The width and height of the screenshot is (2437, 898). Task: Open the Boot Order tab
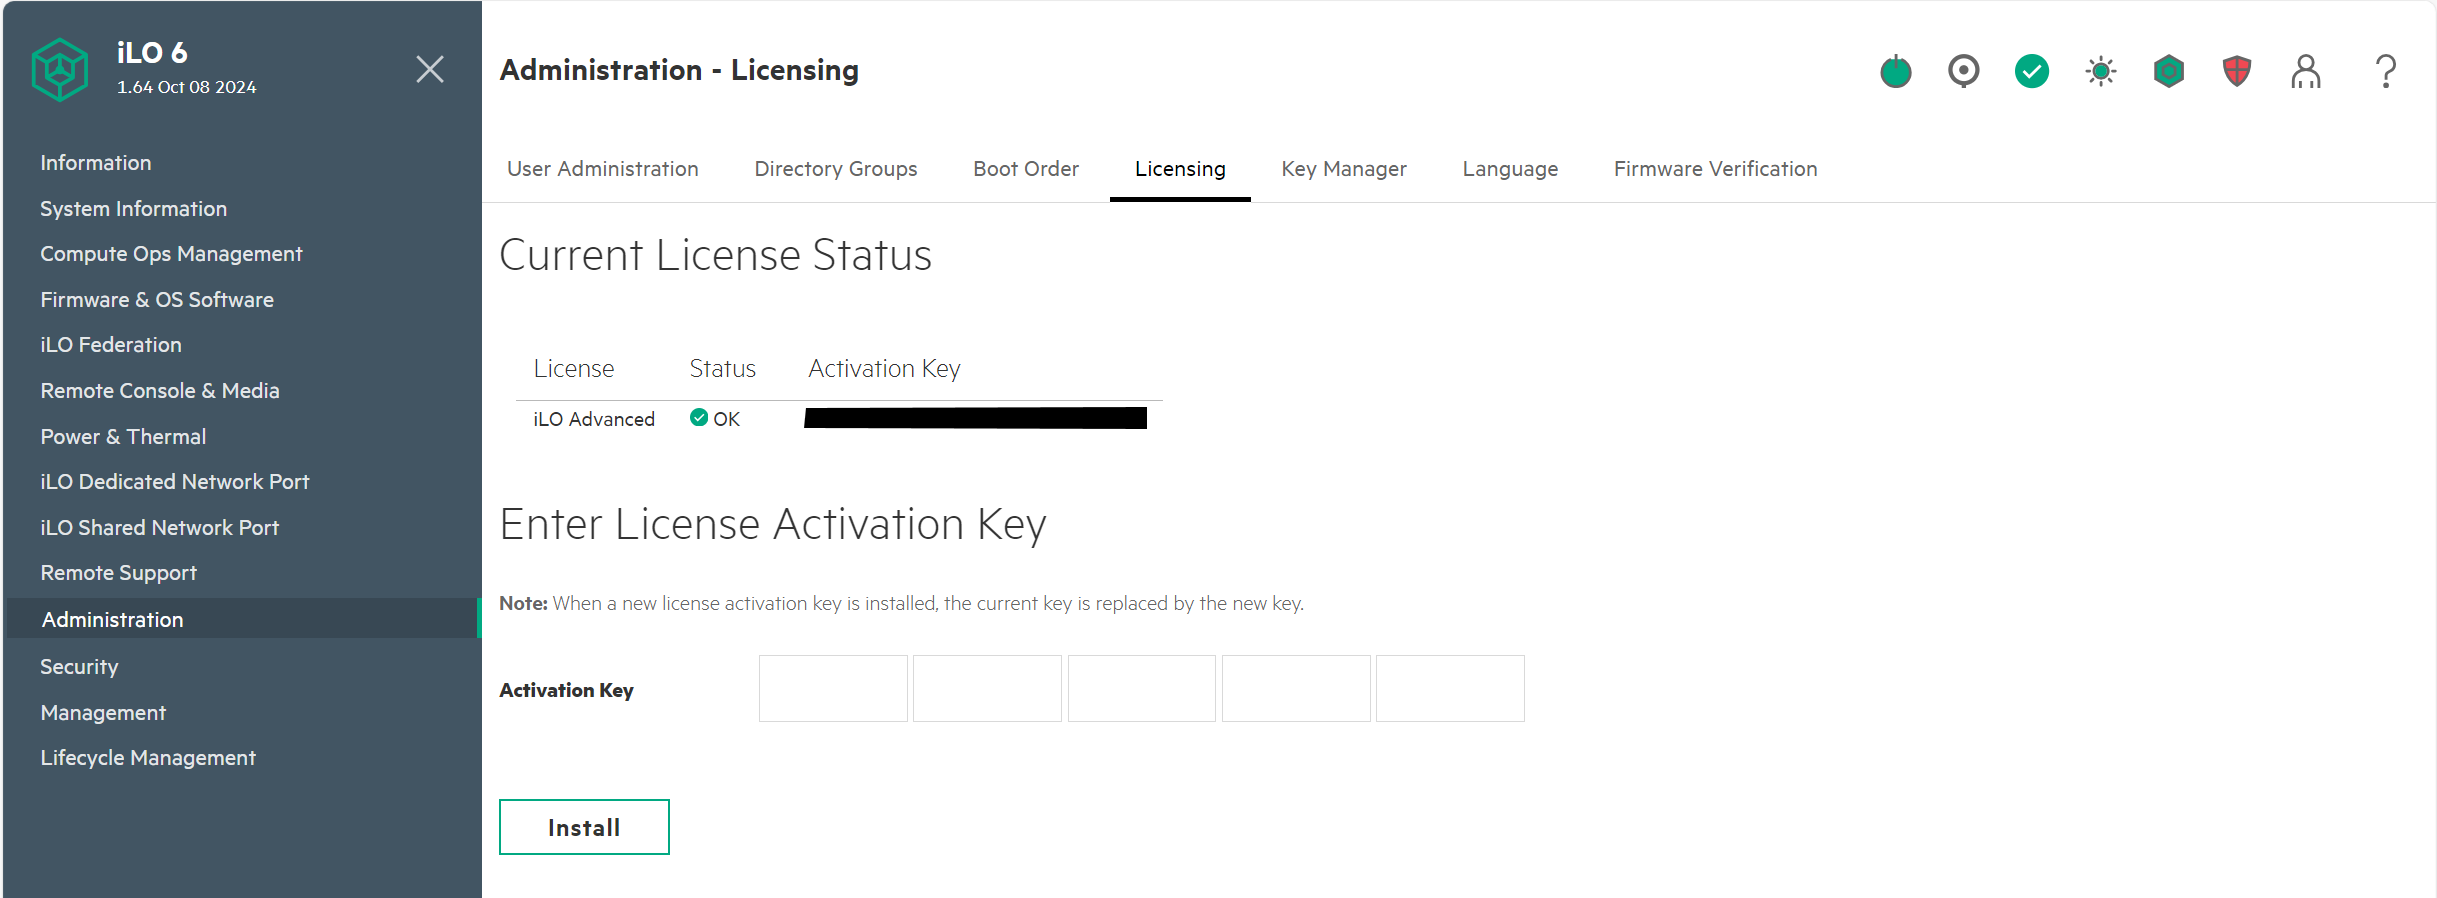[x=1026, y=169]
